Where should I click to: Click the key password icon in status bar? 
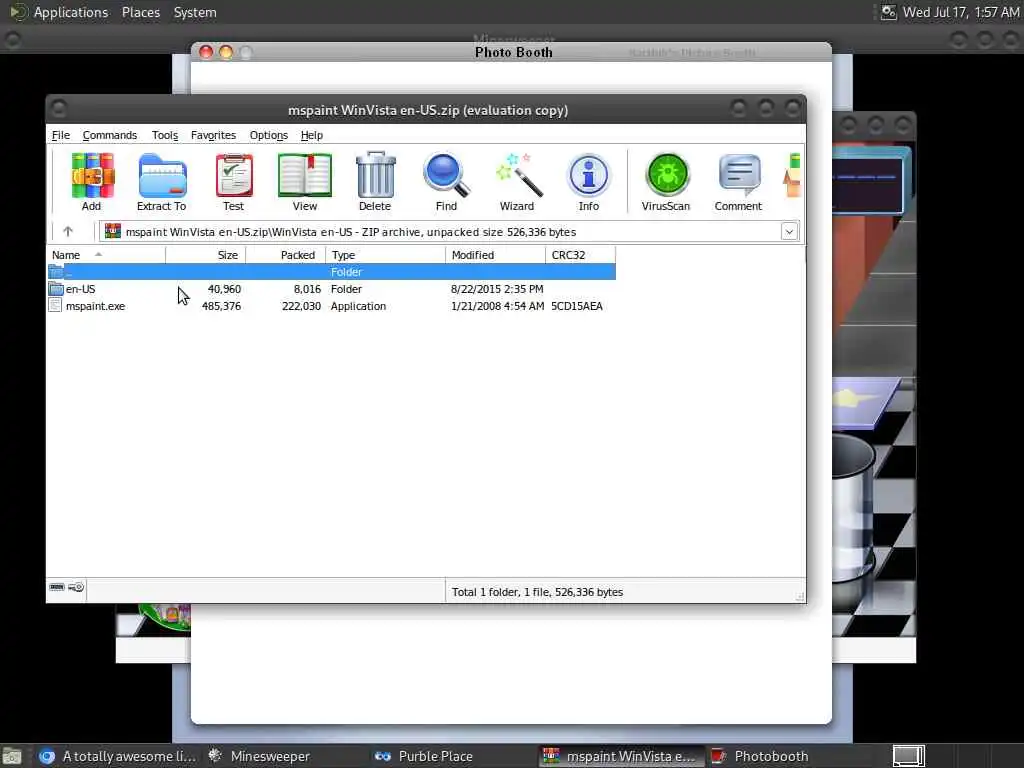tap(76, 587)
